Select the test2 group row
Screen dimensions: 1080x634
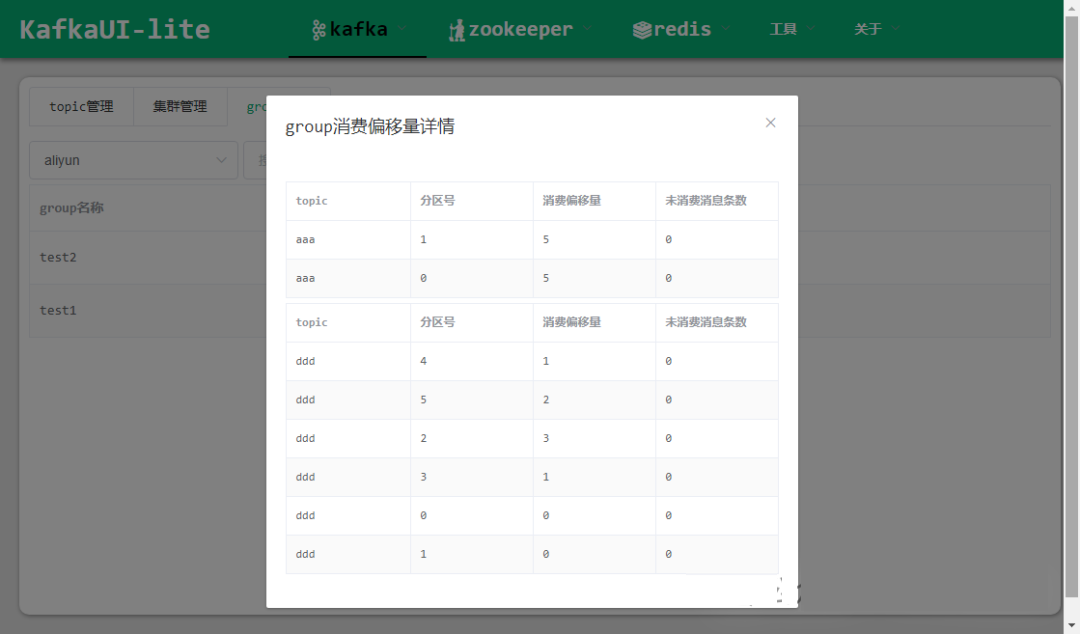pos(58,257)
